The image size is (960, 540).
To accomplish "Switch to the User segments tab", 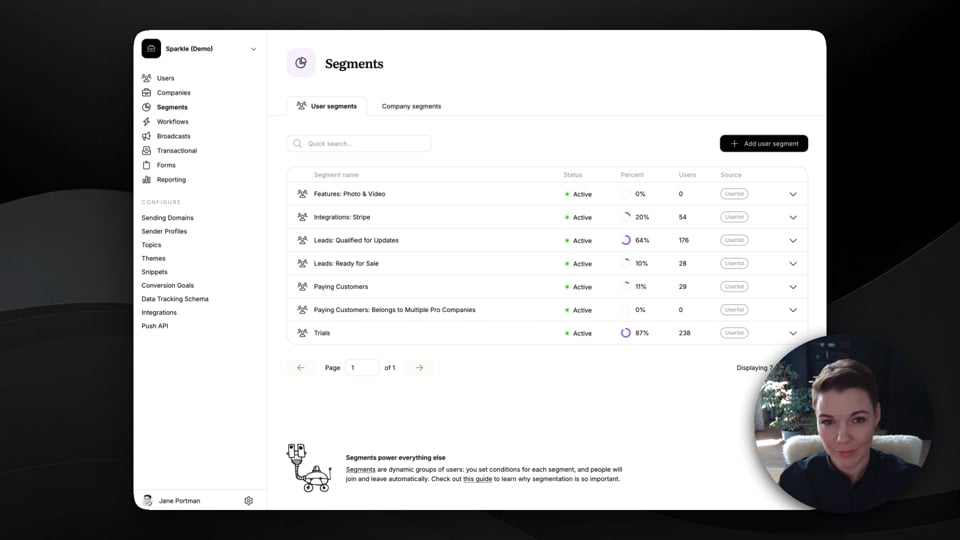I will [327, 106].
